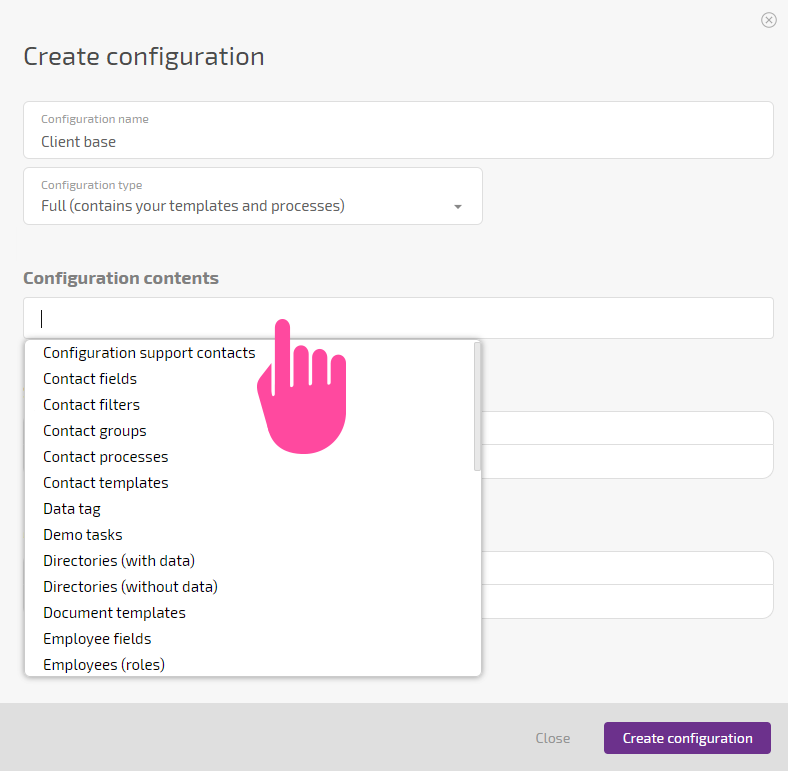
Task: Choose the Contact processes entry
Action: coord(106,457)
